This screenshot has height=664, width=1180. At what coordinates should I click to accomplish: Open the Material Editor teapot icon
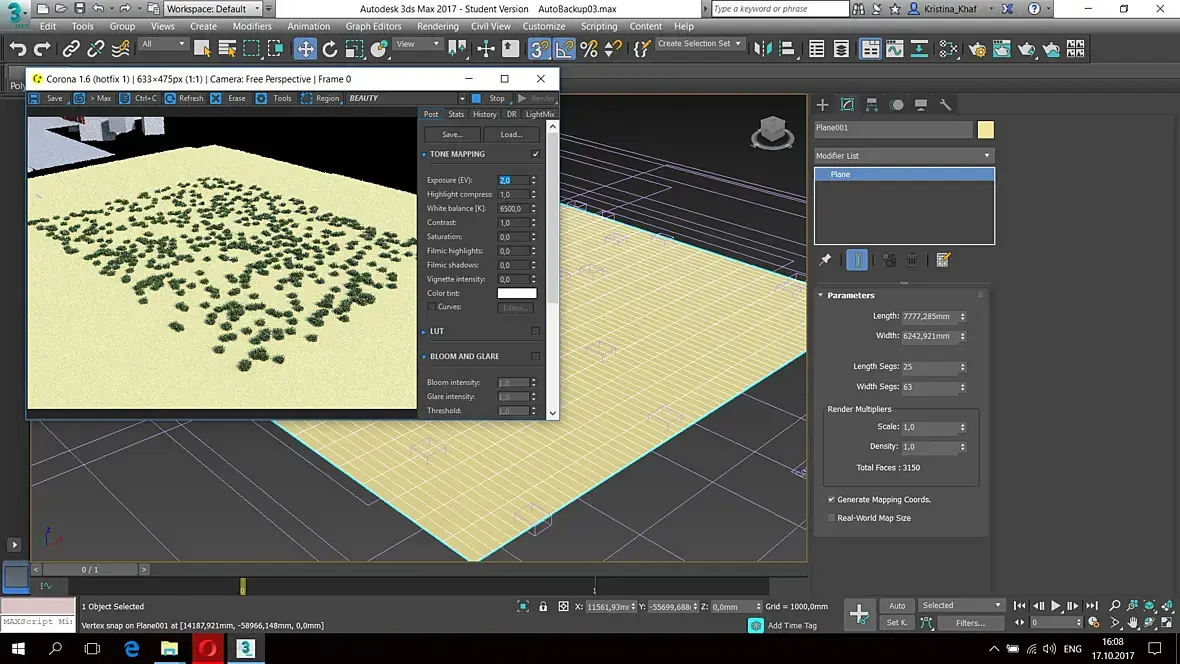977,48
